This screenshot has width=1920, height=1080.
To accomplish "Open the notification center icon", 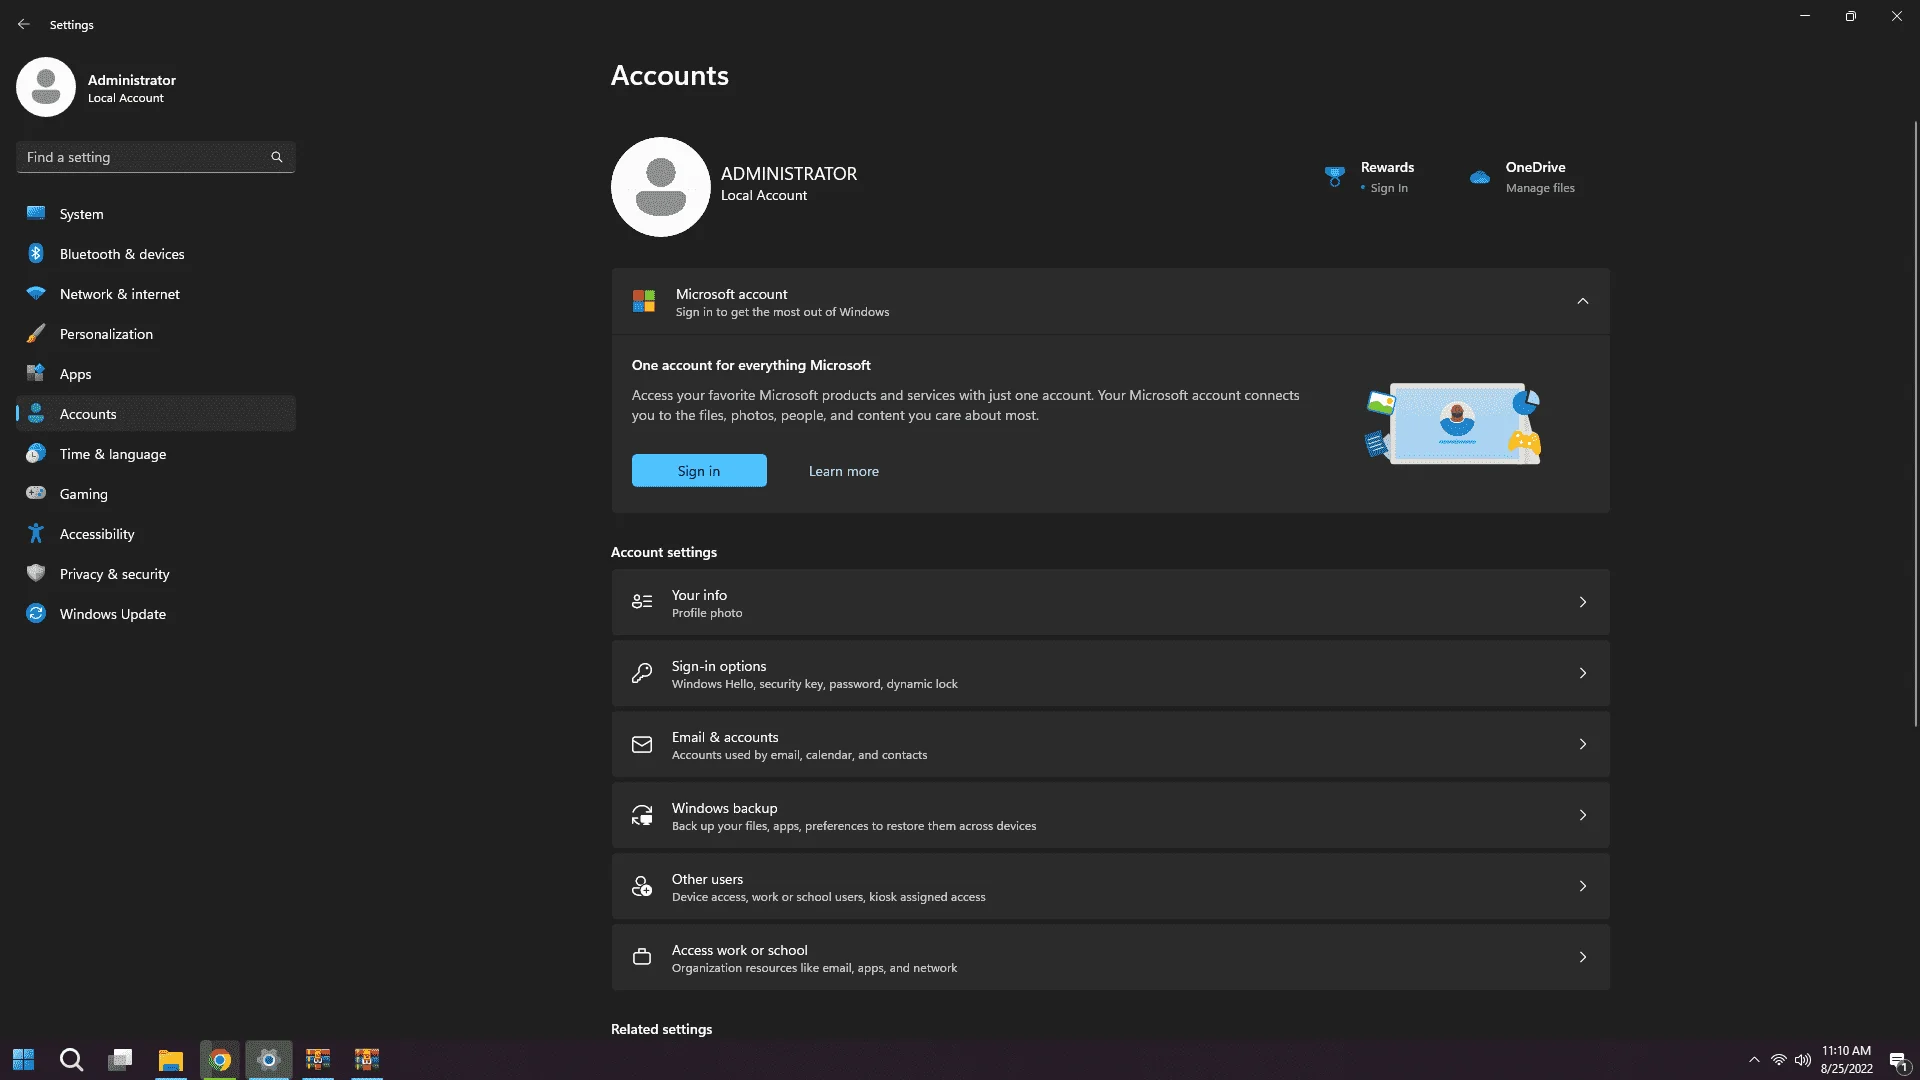I will [x=1899, y=1061].
